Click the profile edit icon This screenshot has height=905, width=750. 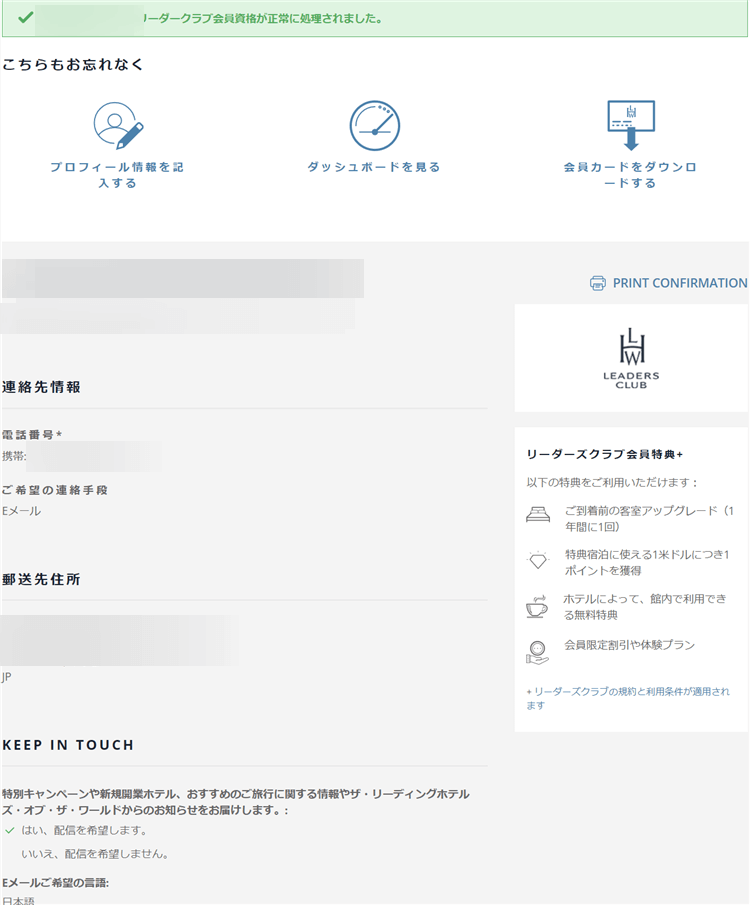pyautogui.click(x=118, y=125)
